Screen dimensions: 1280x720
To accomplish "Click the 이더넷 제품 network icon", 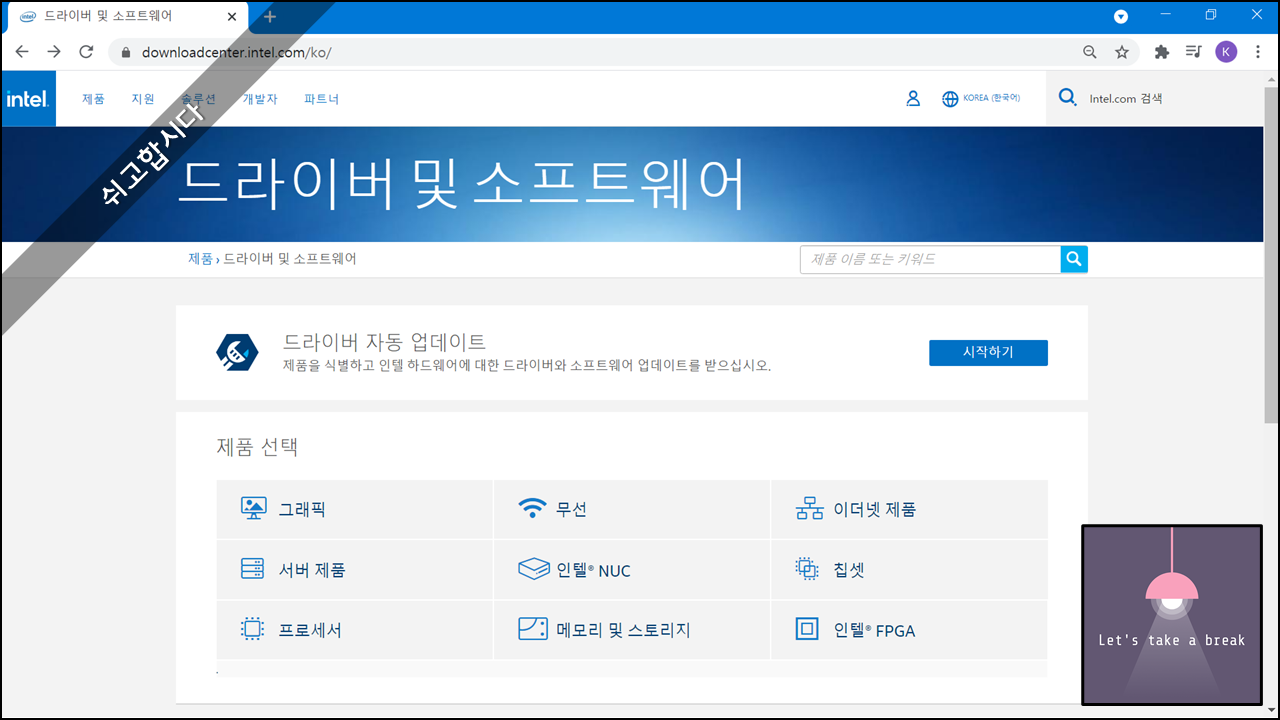I will [809, 509].
